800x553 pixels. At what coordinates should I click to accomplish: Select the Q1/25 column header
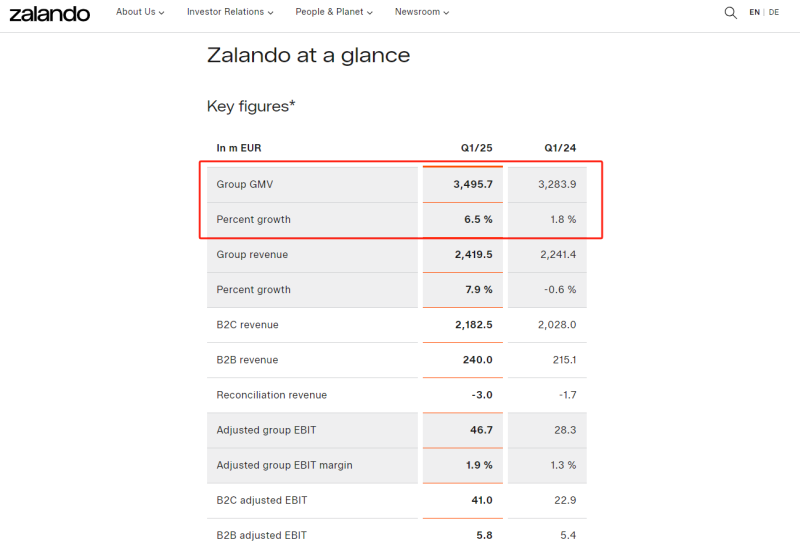[x=476, y=148]
